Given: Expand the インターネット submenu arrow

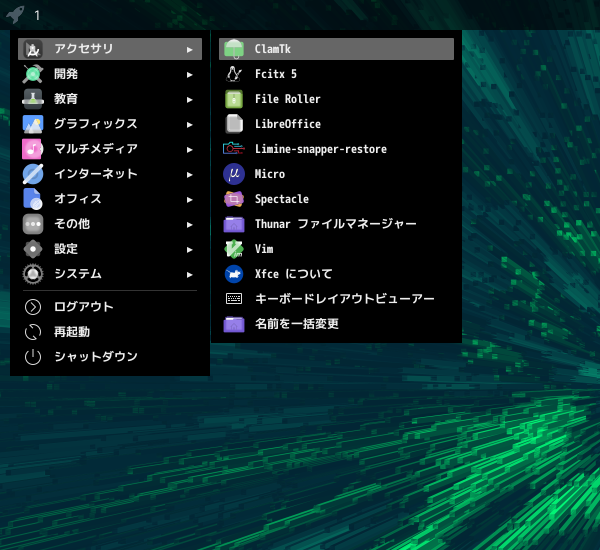Looking at the screenshot, I should pos(189,175).
